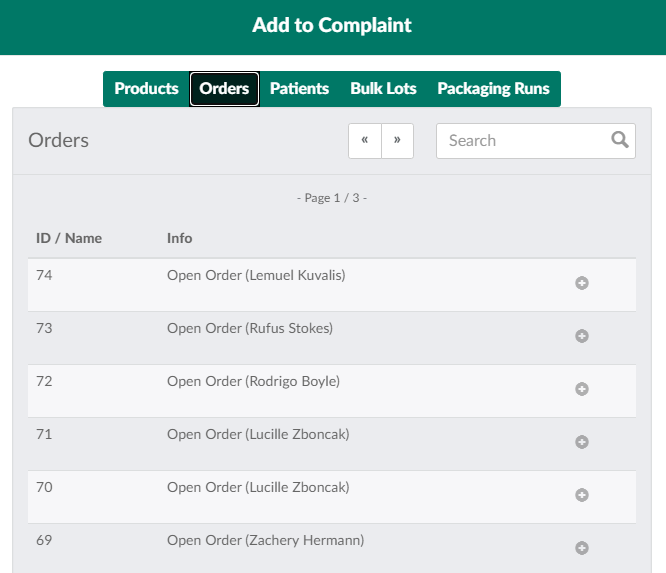Click the search magnifying glass icon
Viewport: 666px width, 573px height.
tap(620, 140)
